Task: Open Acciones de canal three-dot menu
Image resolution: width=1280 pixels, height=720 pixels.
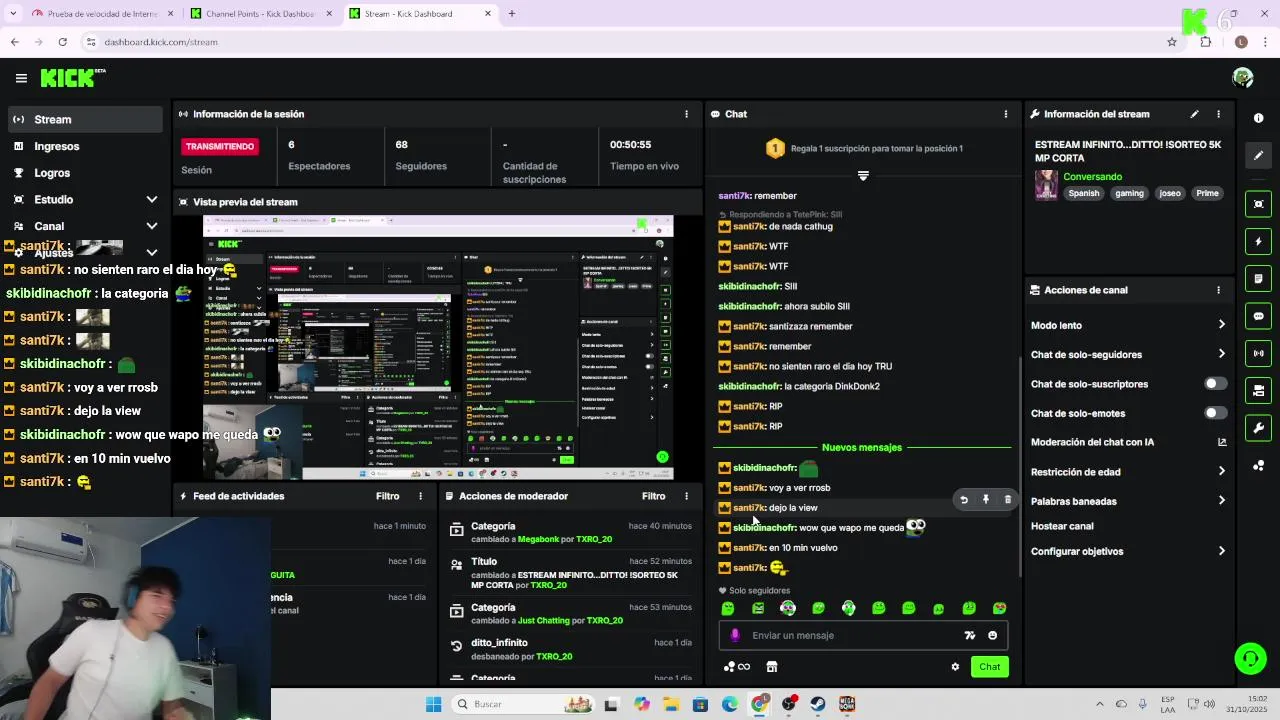Action: (x=1218, y=290)
